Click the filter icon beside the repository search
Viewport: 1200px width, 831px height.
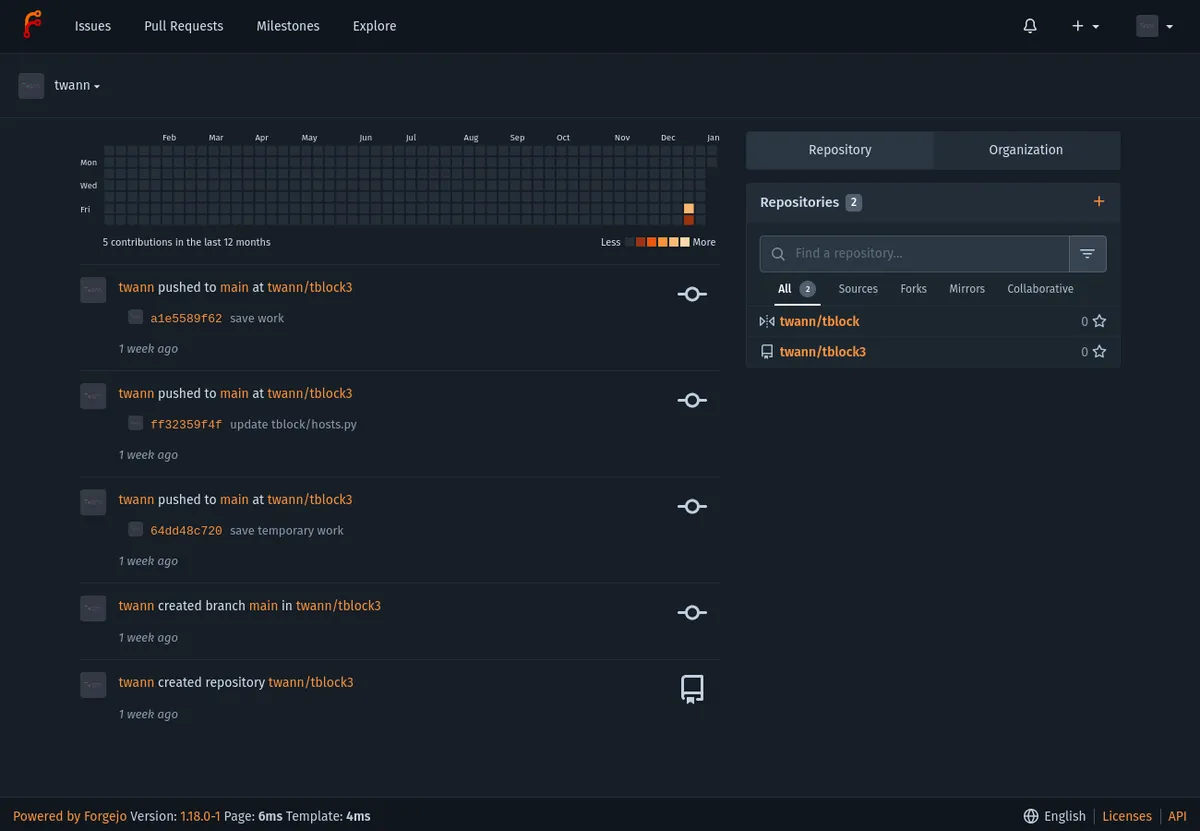click(1088, 253)
